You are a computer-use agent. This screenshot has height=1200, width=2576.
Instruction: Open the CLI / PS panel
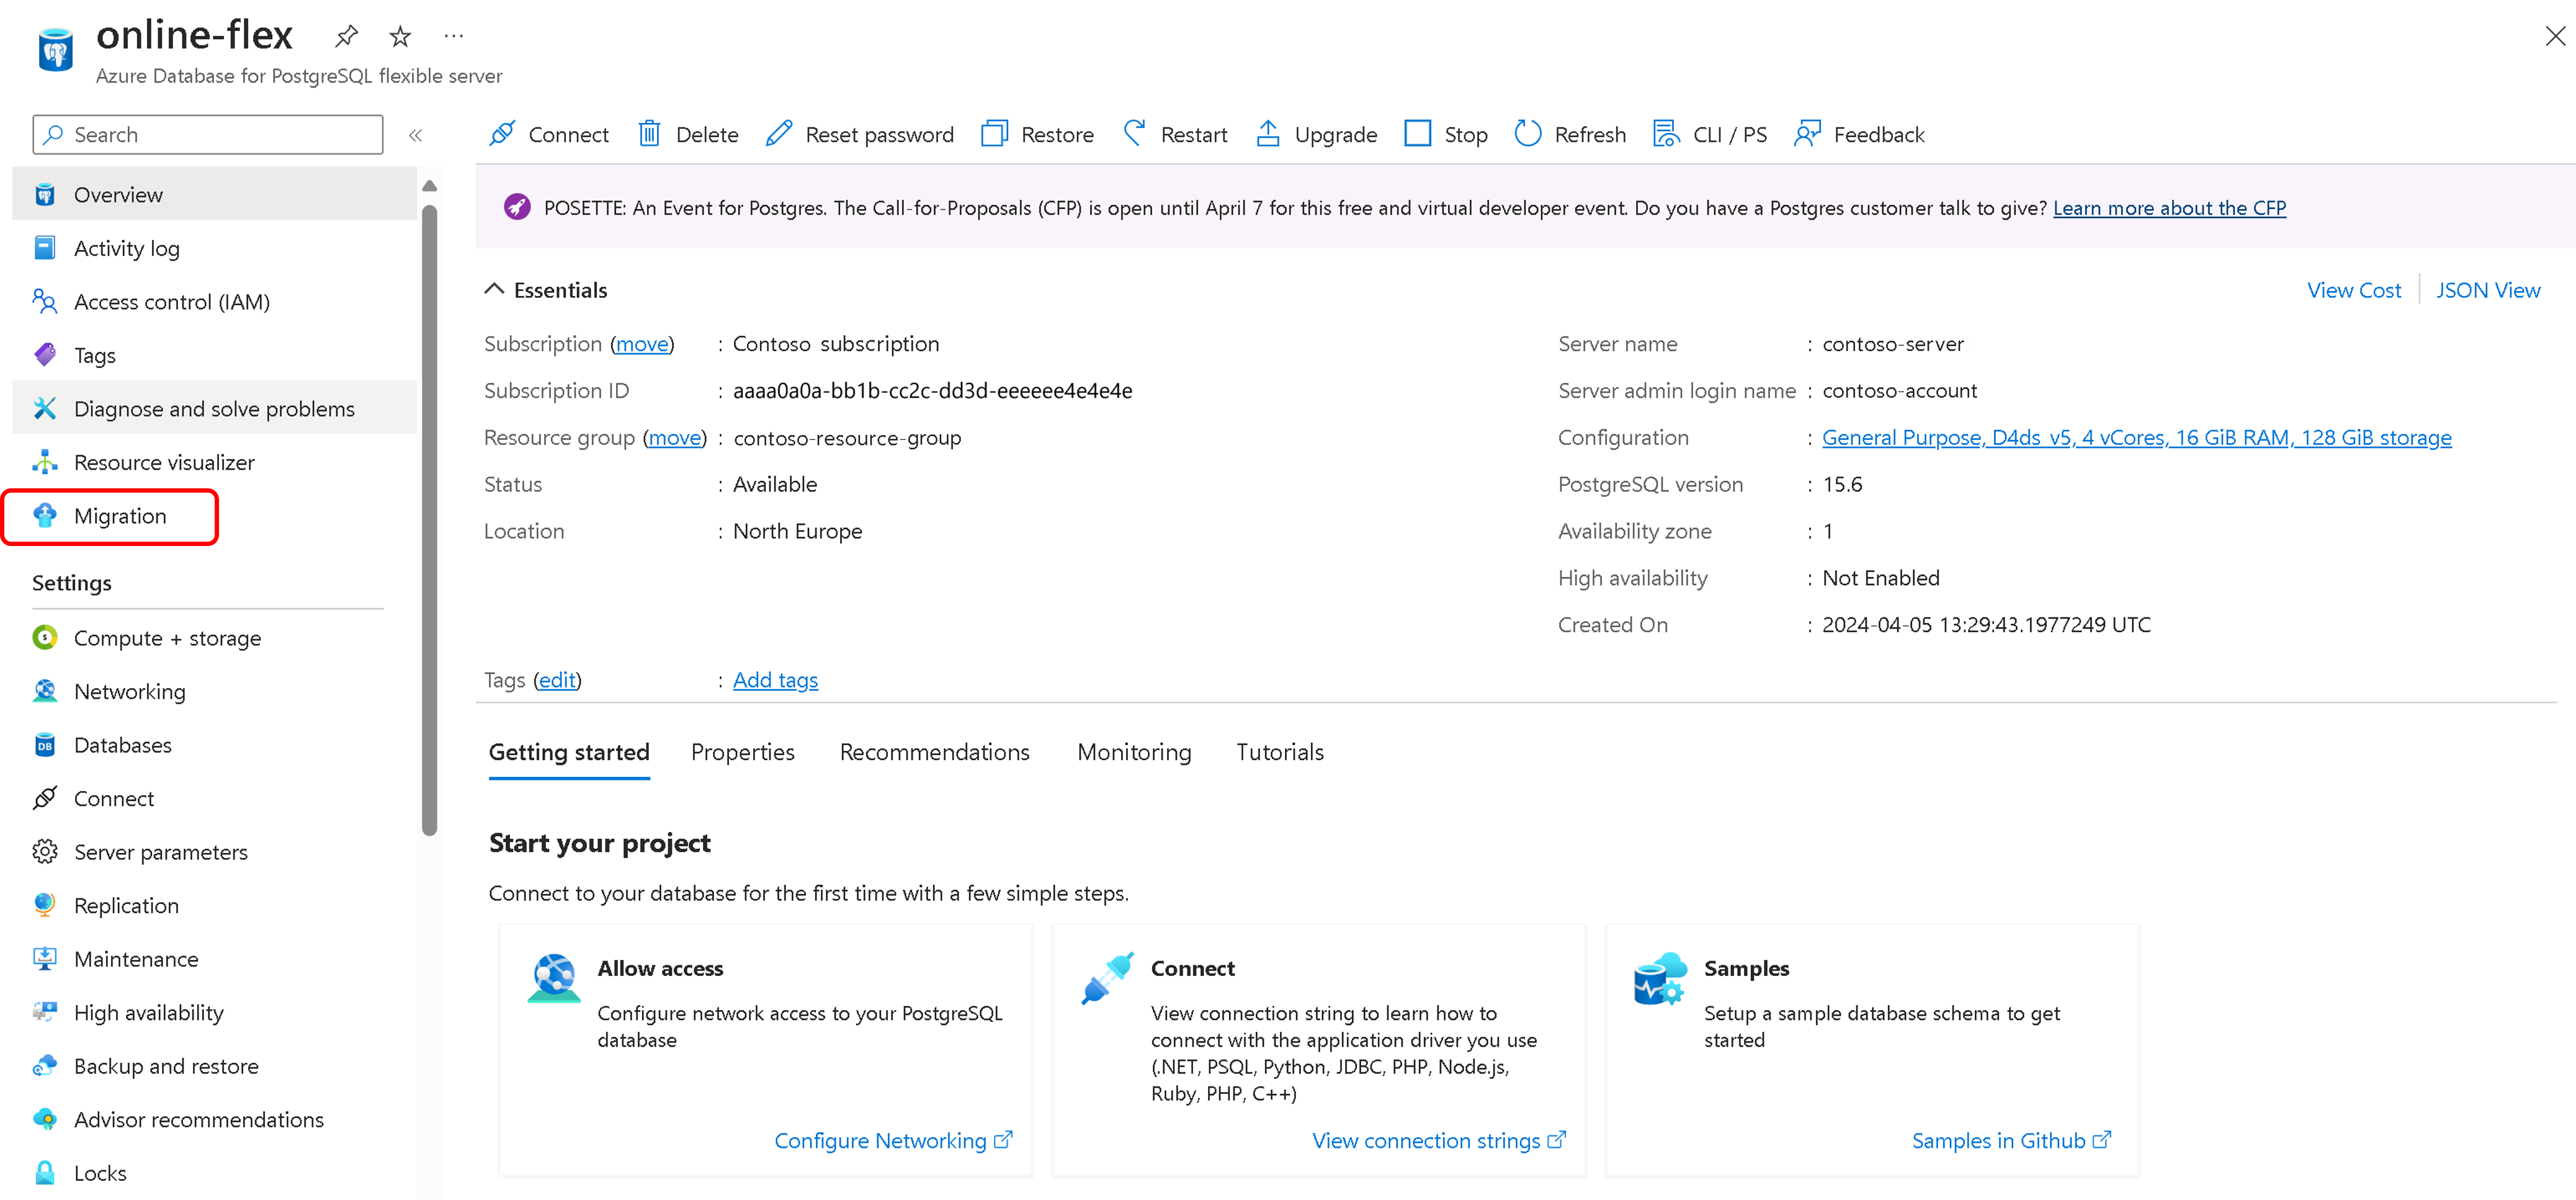pyautogui.click(x=1710, y=134)
